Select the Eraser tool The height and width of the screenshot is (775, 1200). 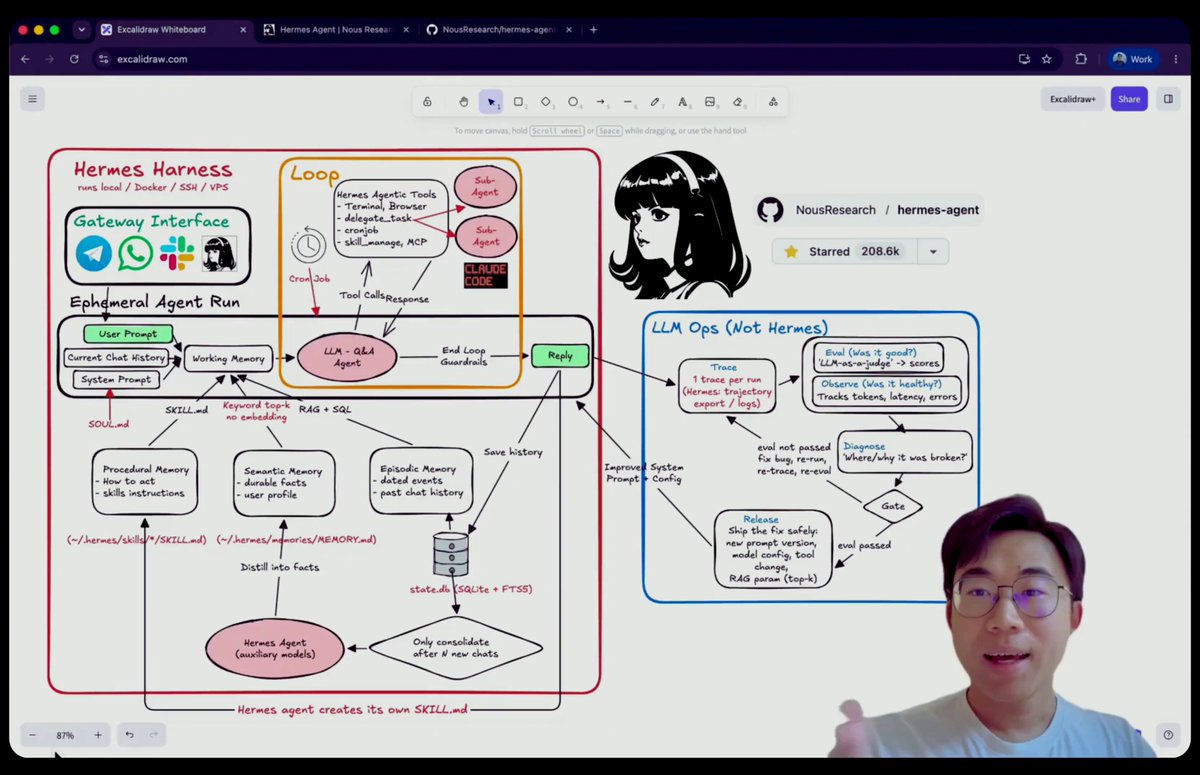click(x=738, y=101)
